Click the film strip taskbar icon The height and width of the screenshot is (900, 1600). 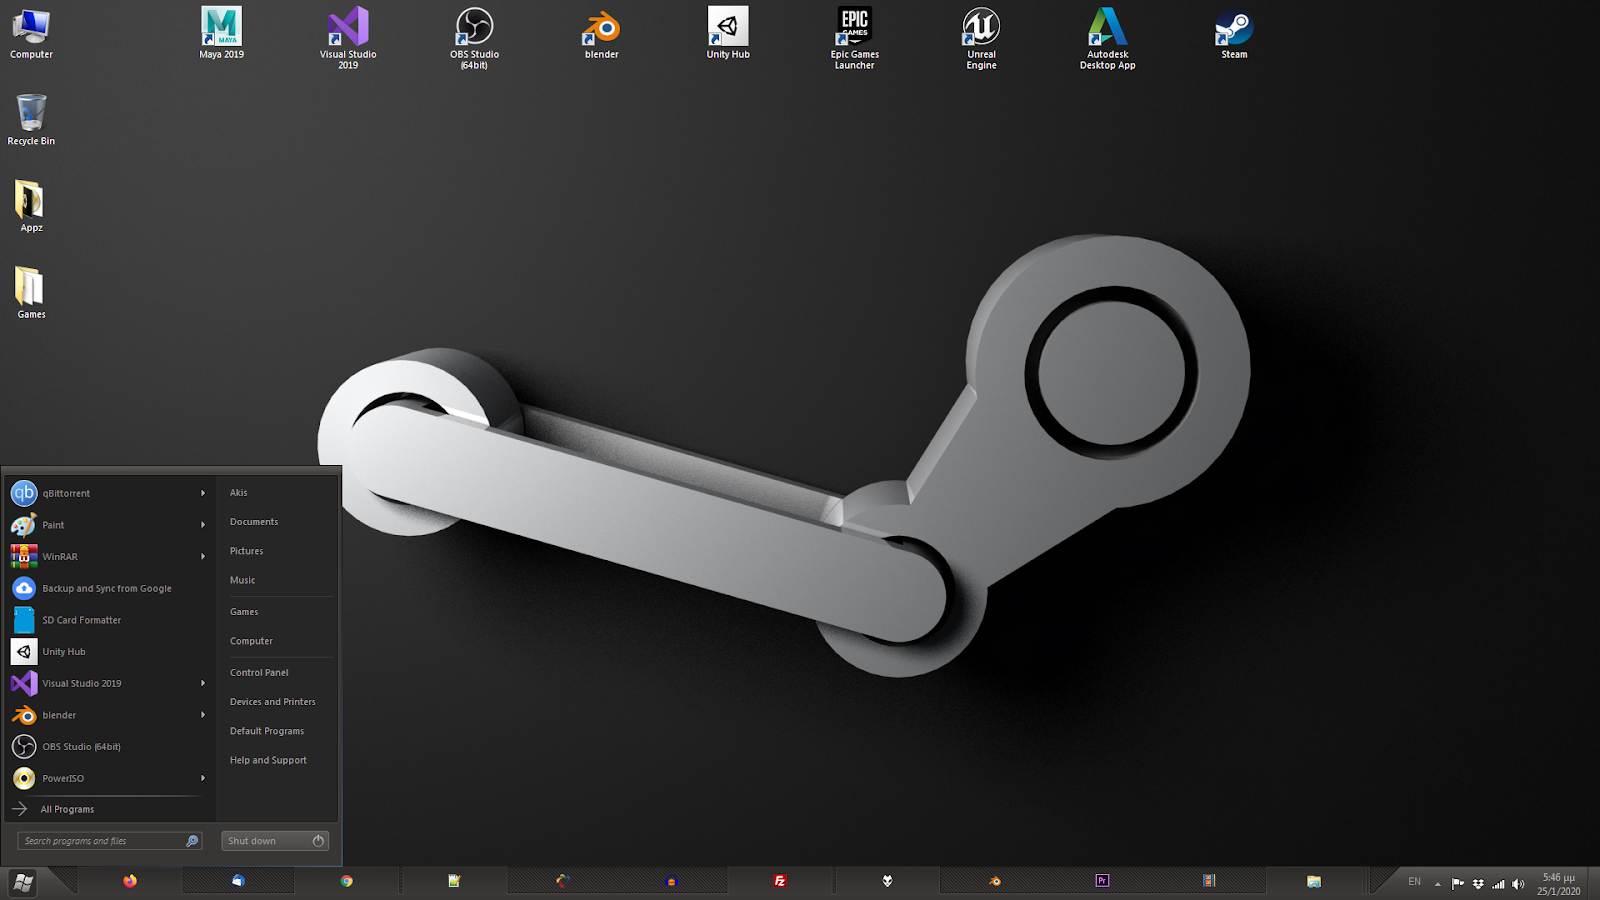[1209, 881]
